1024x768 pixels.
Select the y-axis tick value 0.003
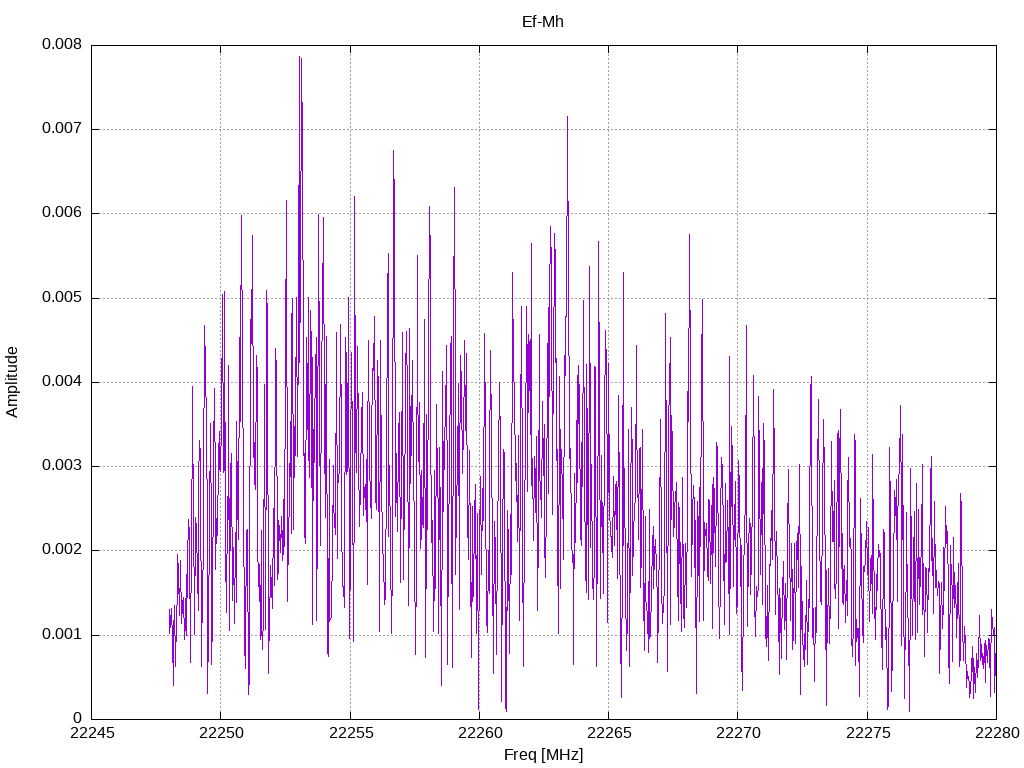point(62,466)
